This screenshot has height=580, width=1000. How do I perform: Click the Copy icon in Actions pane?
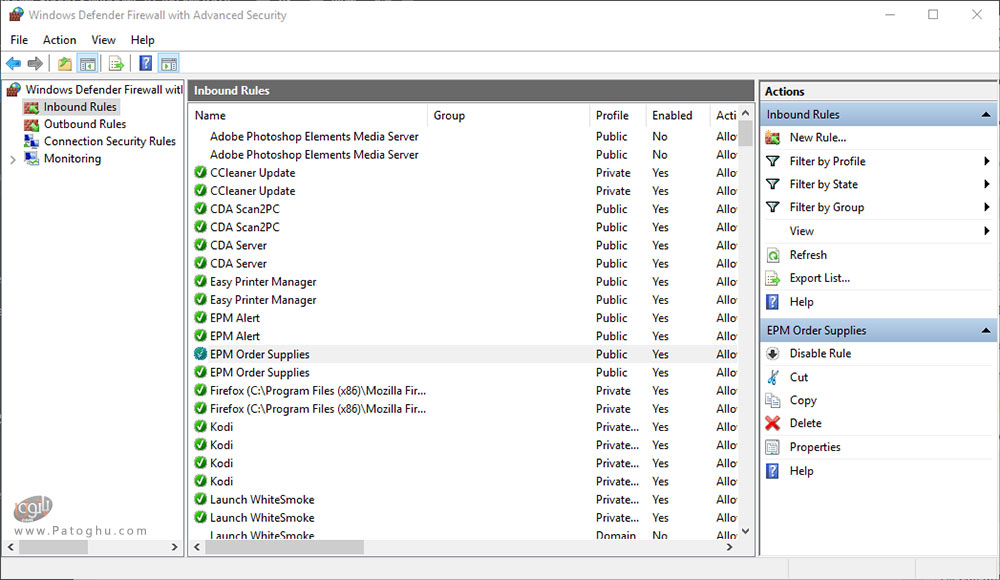773,400
